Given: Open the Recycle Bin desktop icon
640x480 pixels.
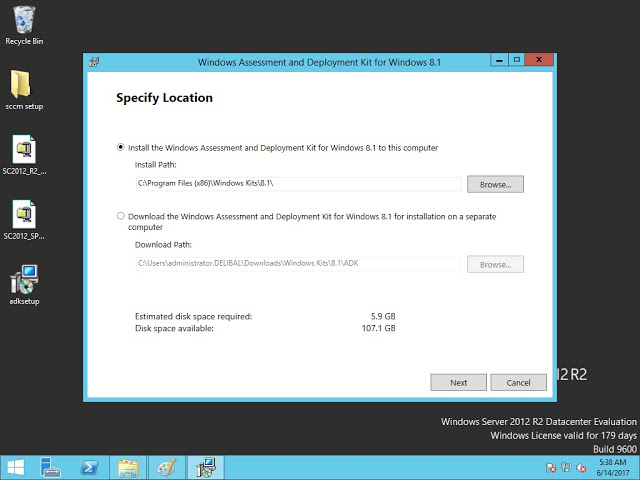Looking at the screenshot, I should pos(24,20).
